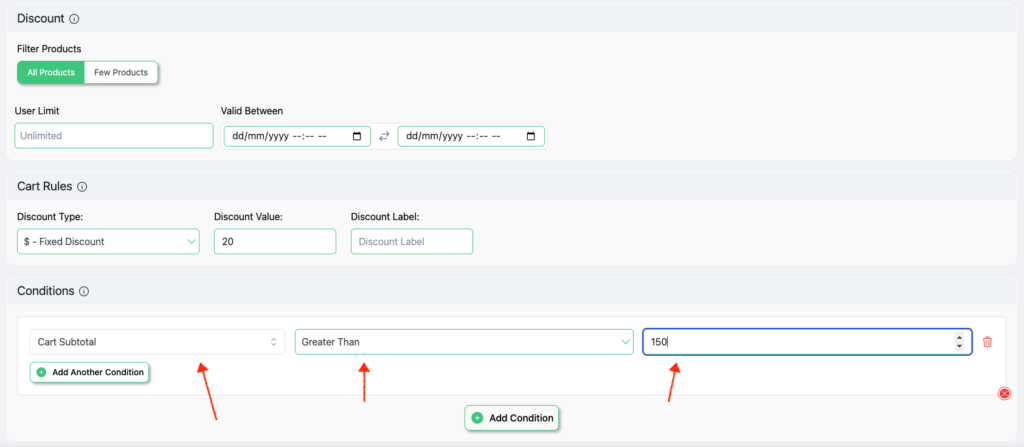Click the info icon next to Conditions

point(84,291)
